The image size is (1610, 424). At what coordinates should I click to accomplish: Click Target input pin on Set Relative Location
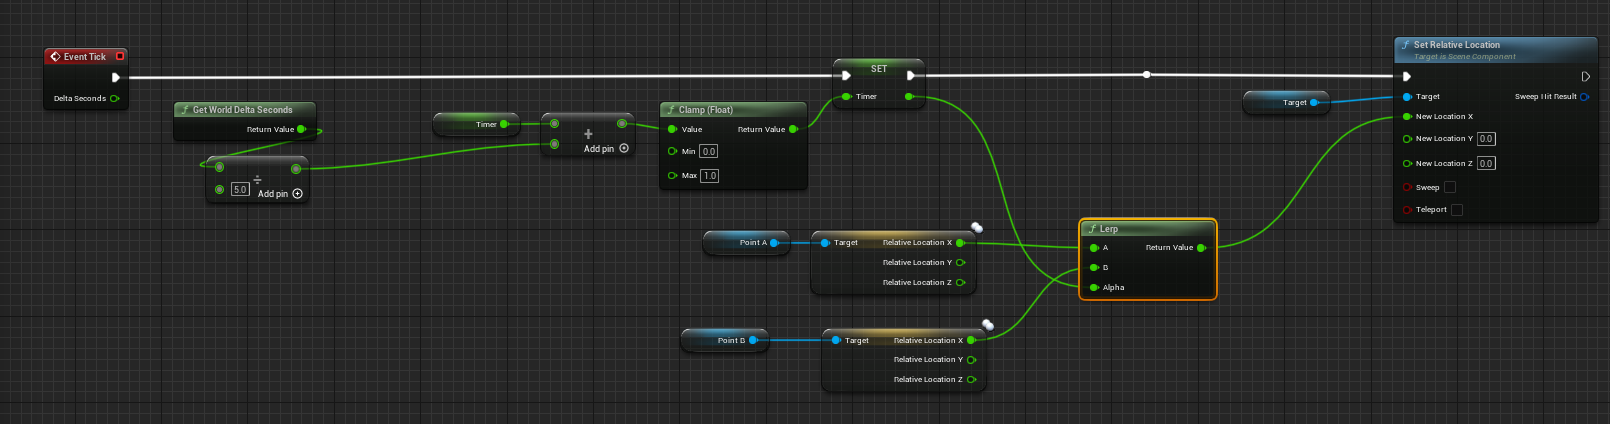pos(1407,97)
